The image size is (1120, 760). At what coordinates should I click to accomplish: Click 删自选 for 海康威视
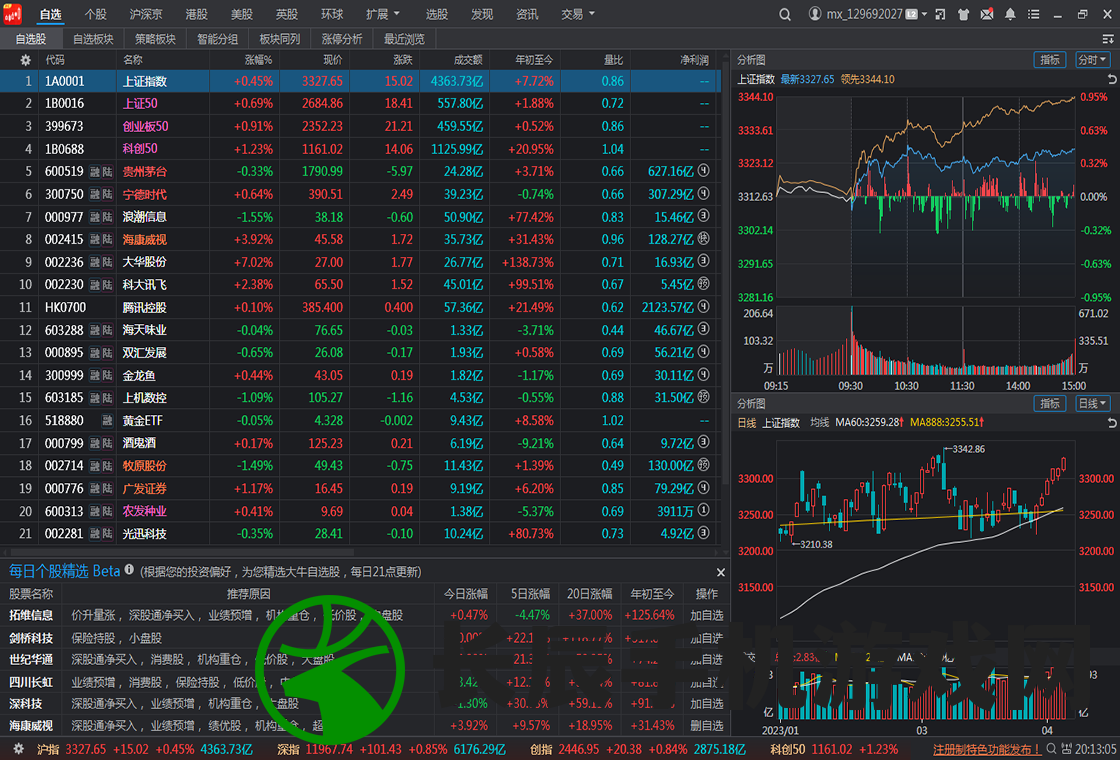tap(707, 726)
